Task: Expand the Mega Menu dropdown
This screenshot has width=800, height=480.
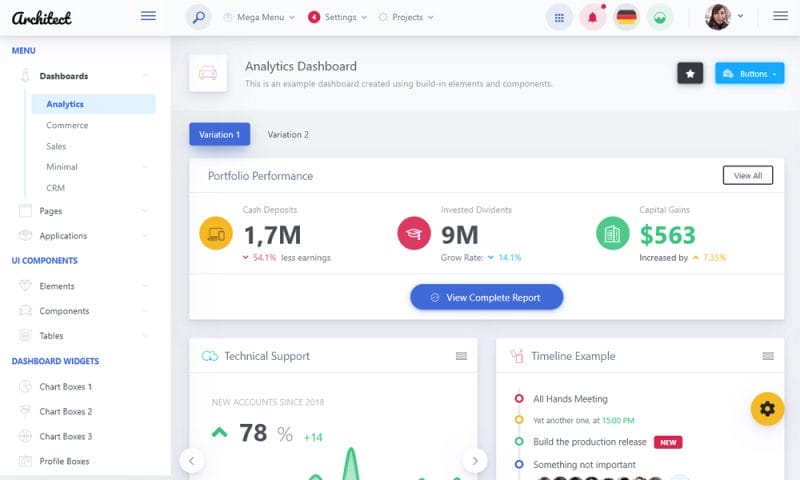Action: [x=259, y=17]
